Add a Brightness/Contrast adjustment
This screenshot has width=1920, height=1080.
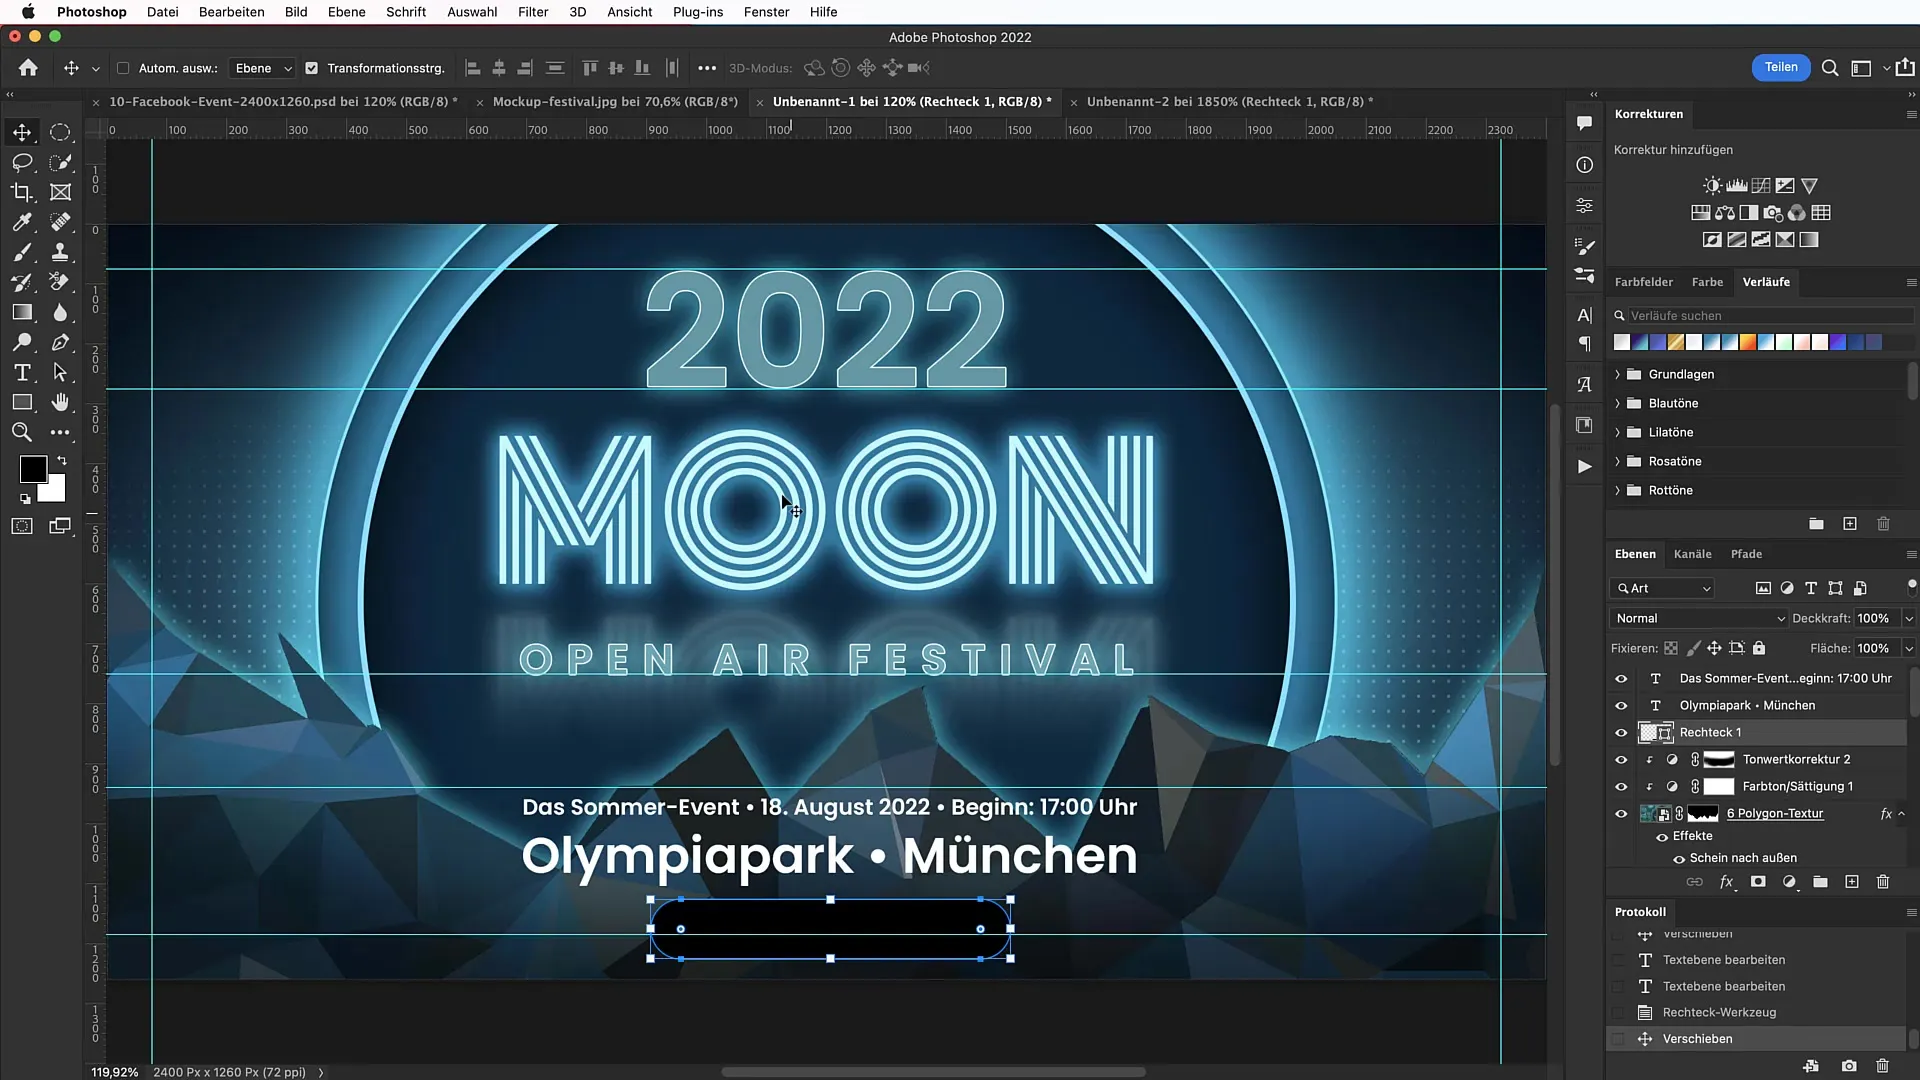1713,186
